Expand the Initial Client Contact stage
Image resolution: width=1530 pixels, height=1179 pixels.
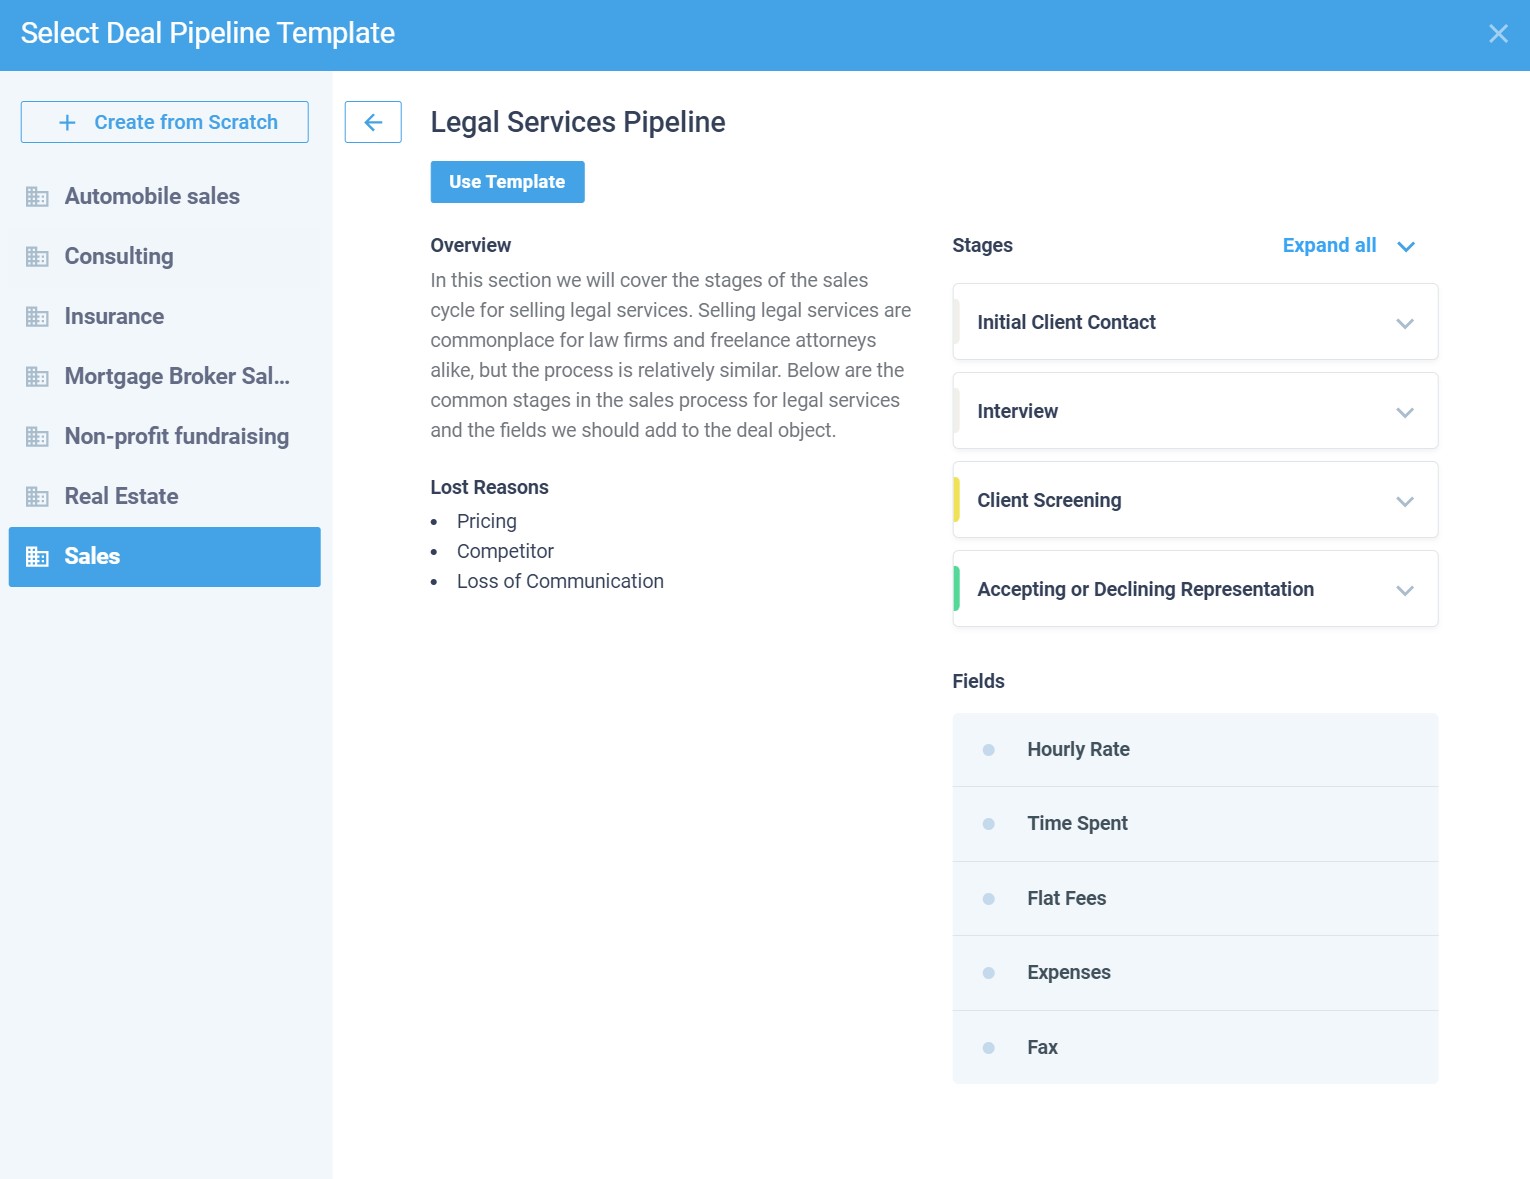click(1404, 323)
